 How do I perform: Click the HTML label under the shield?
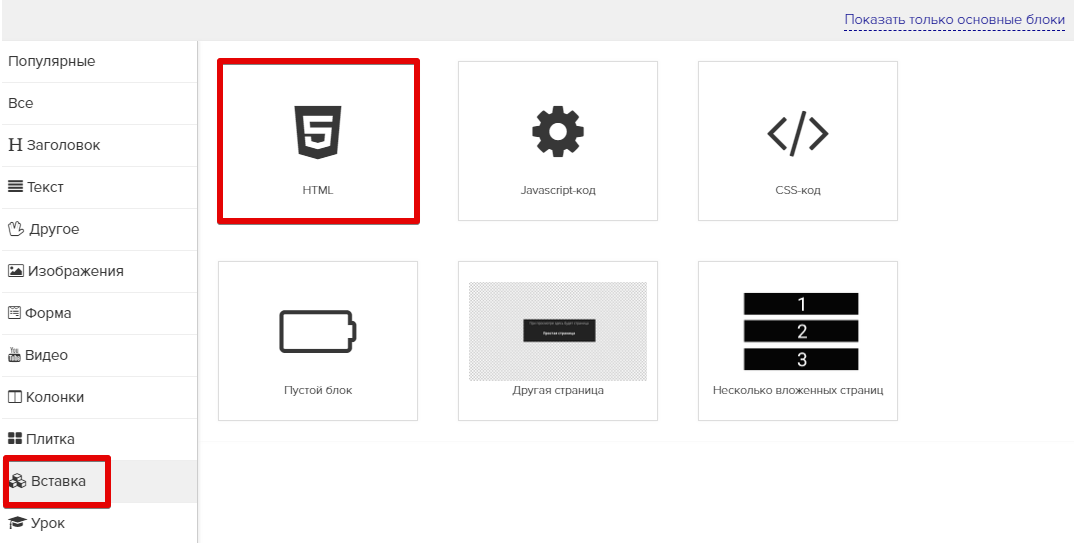[317, 190]
